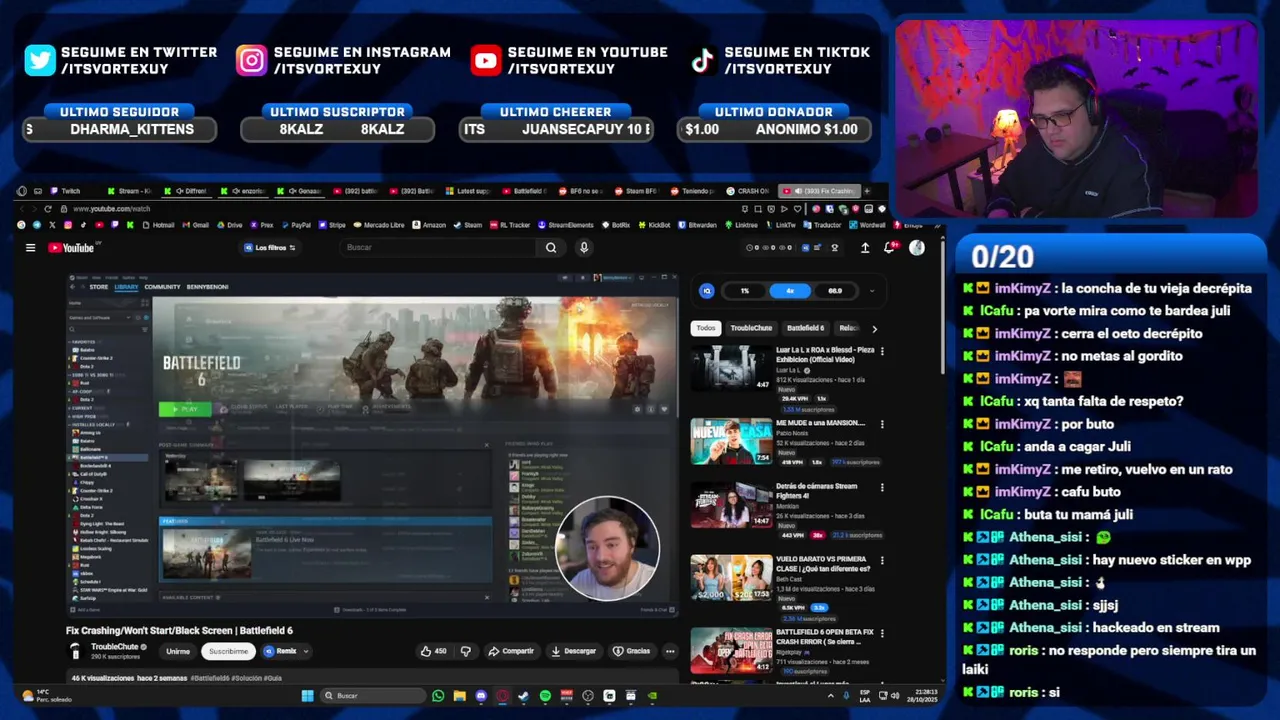Screen dimensions: 1280x720
Task: Open a new browser tab with plus
Action: click(x=867, y=191)
